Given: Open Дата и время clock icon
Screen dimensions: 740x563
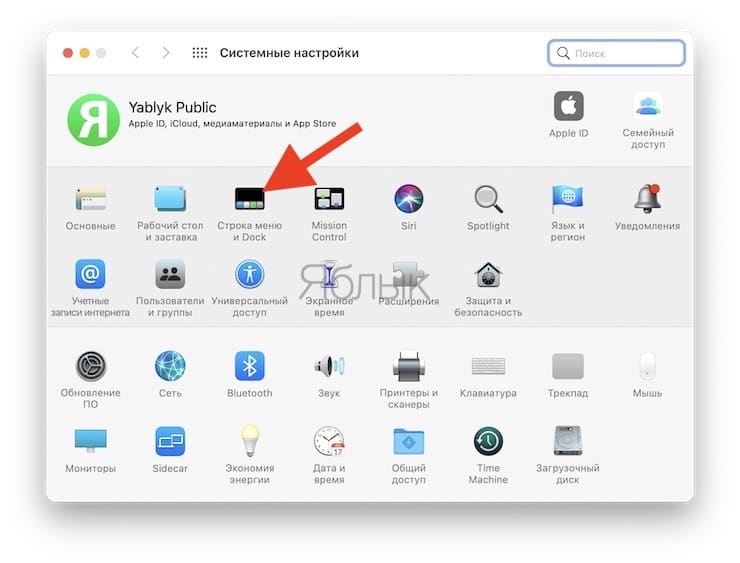Looking at the screenshot, I should coord(329,441).
